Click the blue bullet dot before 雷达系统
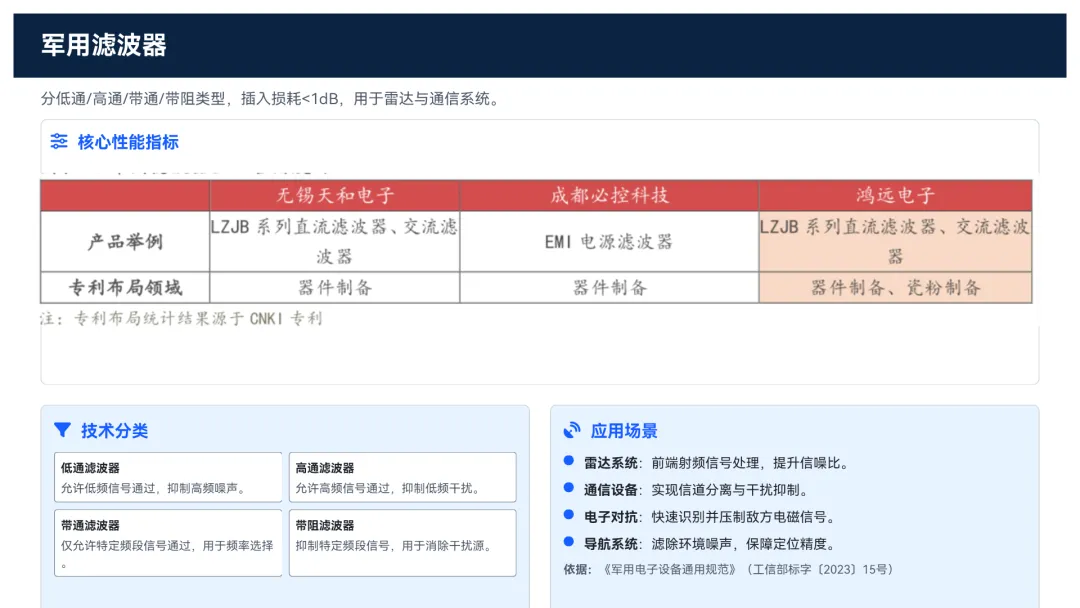The height and width of the screenshot is (608, 1080). point(569,461)
